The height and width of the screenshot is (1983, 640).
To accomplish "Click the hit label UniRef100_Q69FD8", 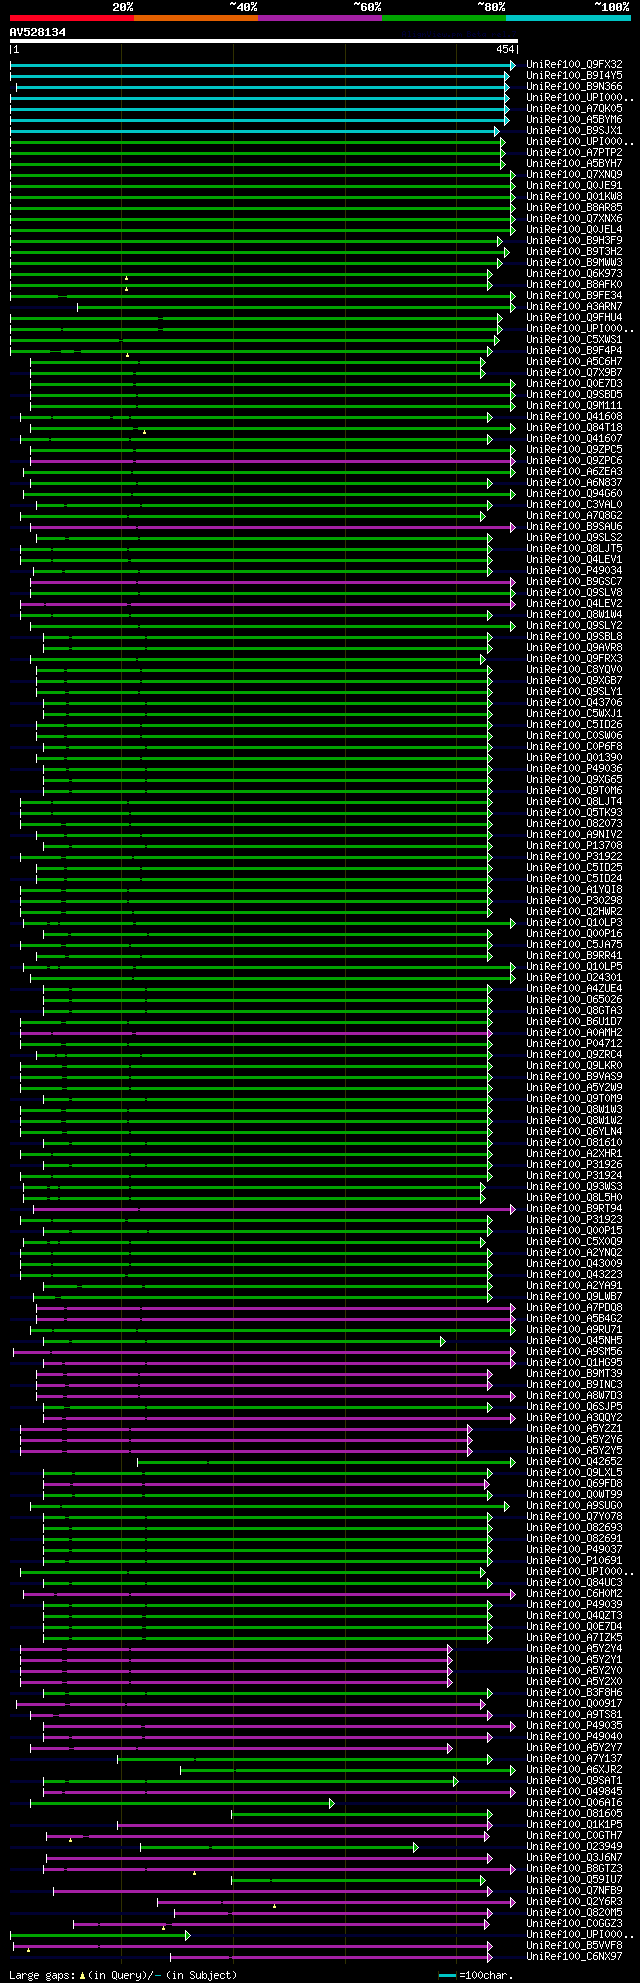I will (x=574, y=1483).
